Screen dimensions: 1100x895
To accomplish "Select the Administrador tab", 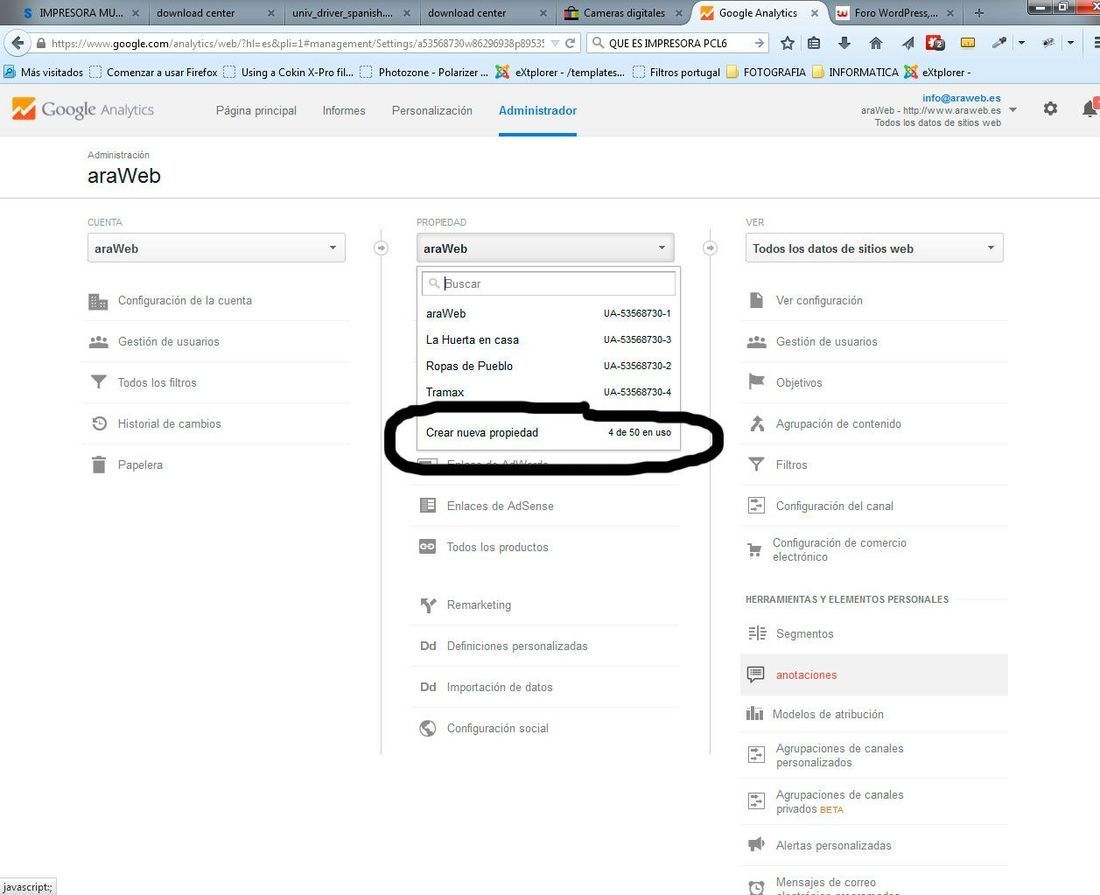I will pos(537,111).
